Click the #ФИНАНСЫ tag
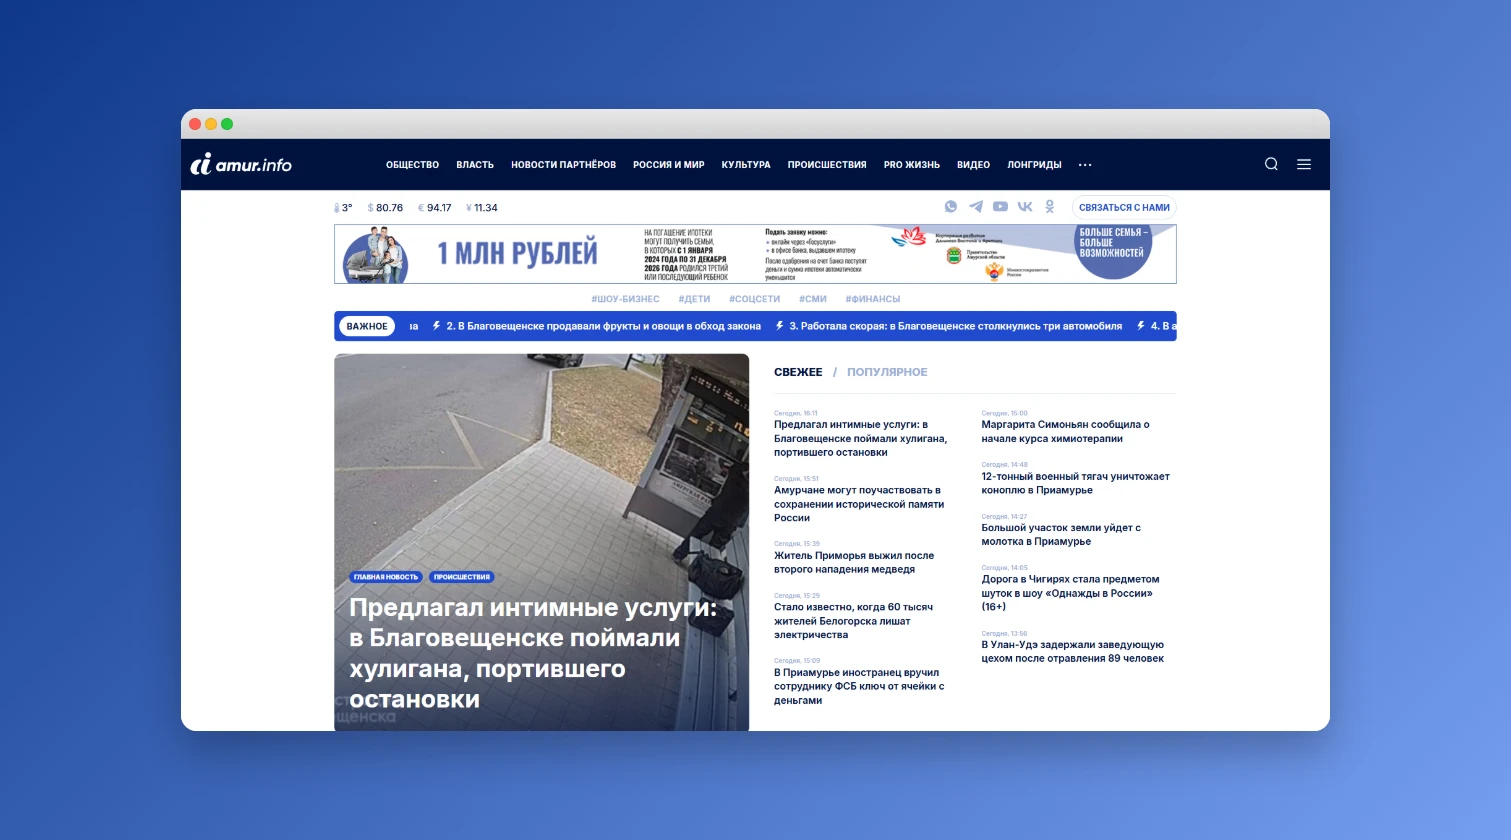1511x840 pixels. point(872,298)
